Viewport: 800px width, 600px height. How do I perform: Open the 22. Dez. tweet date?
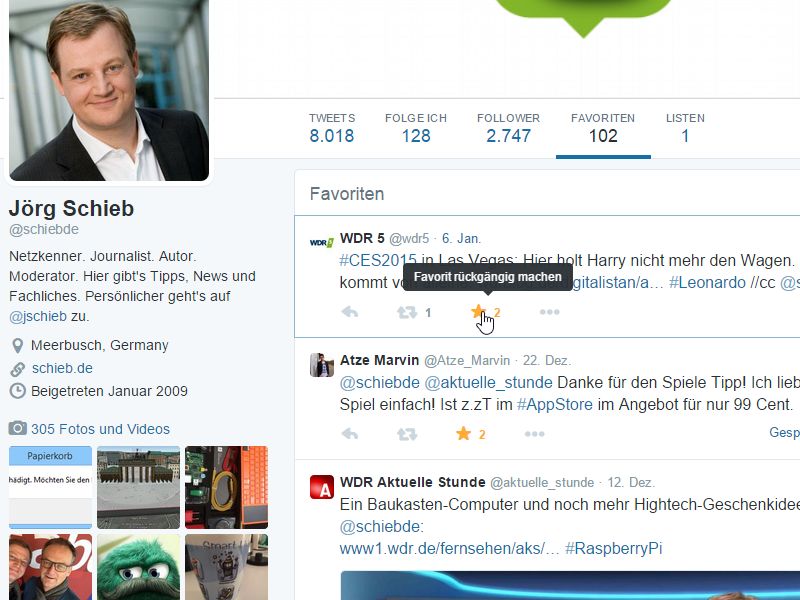[546, 361]
